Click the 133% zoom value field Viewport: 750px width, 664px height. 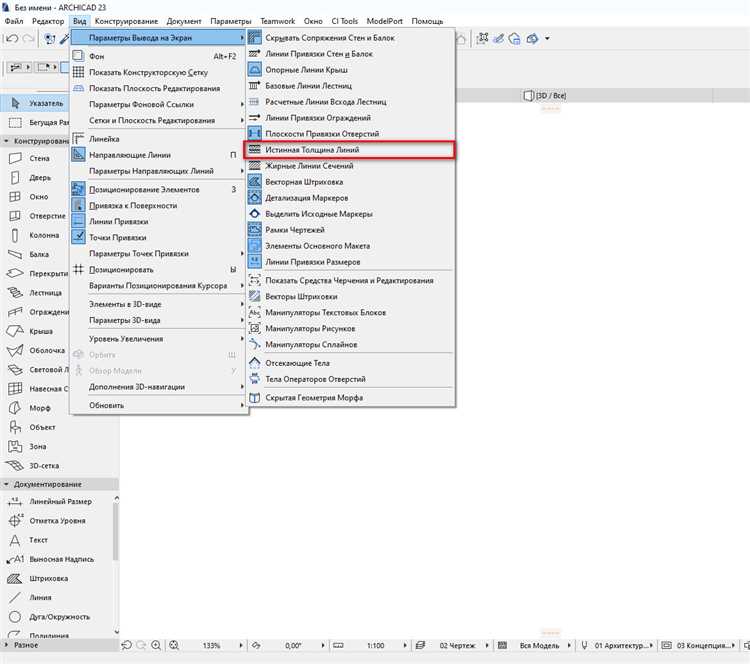tap(211, 645)
